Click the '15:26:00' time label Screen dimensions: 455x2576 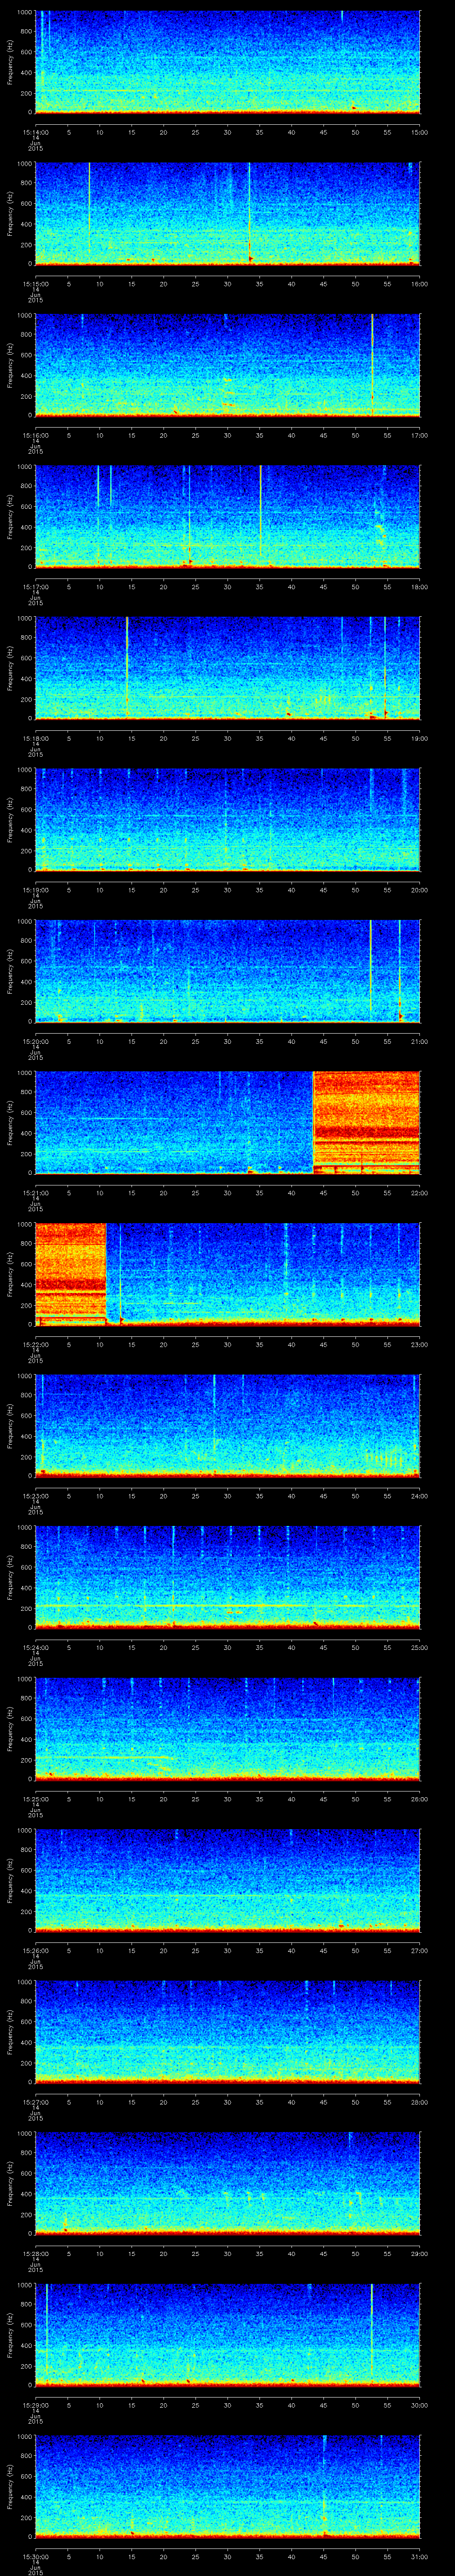(35, 1950)
